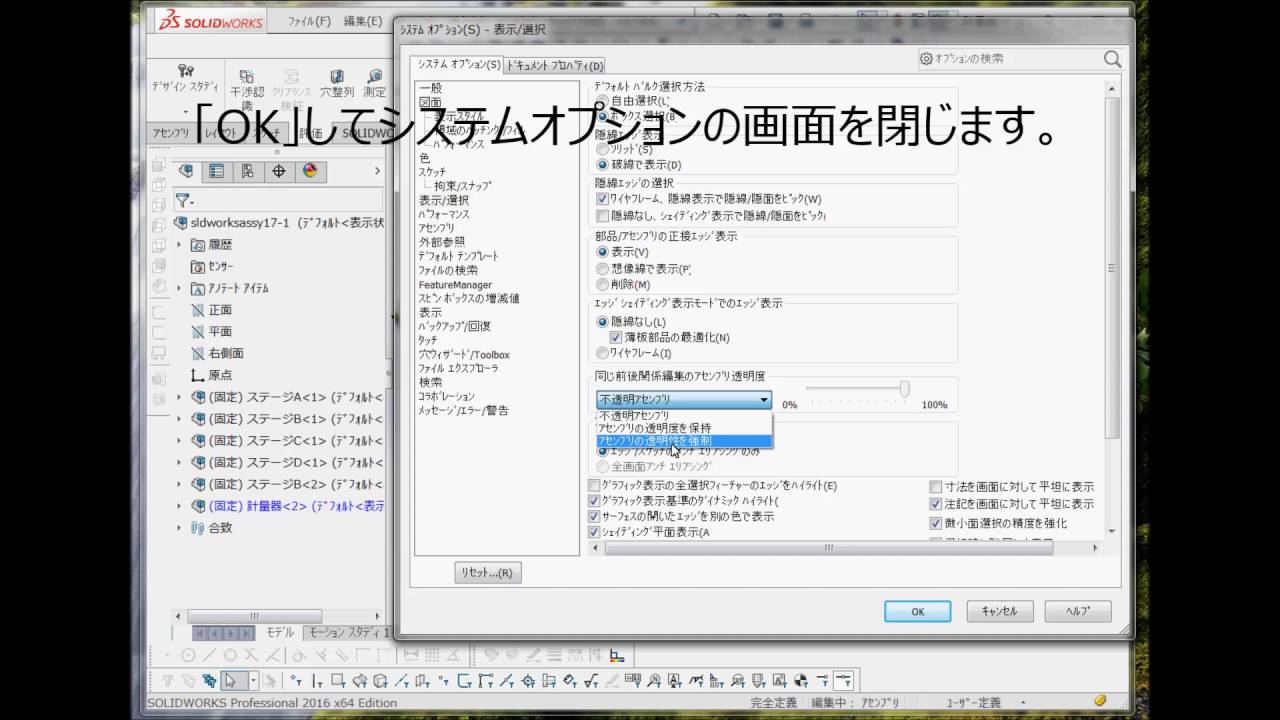The height and width of the screenshot is (720, 1280).
Task: Toggle the 薄板部品の最適化(N) checkbox
Action: point(616,338)
